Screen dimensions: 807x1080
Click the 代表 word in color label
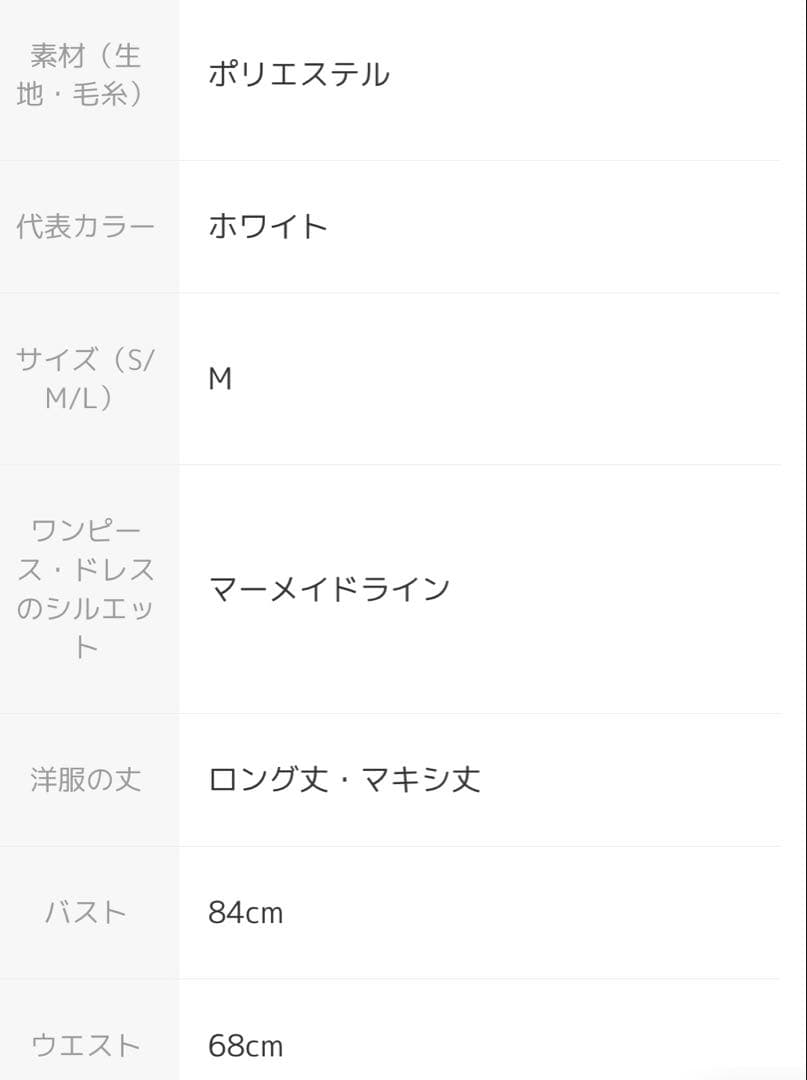44,227
